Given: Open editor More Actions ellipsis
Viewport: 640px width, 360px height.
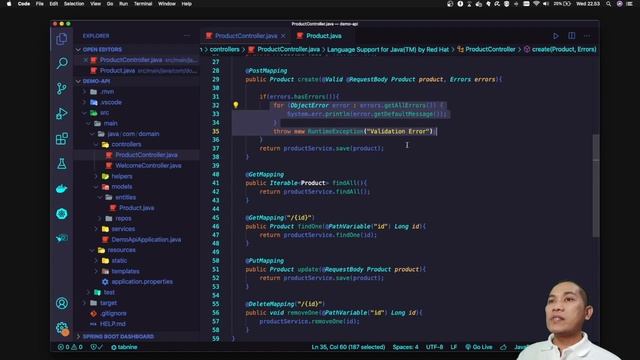Looking at the screenshot, I should click(587, 36).
